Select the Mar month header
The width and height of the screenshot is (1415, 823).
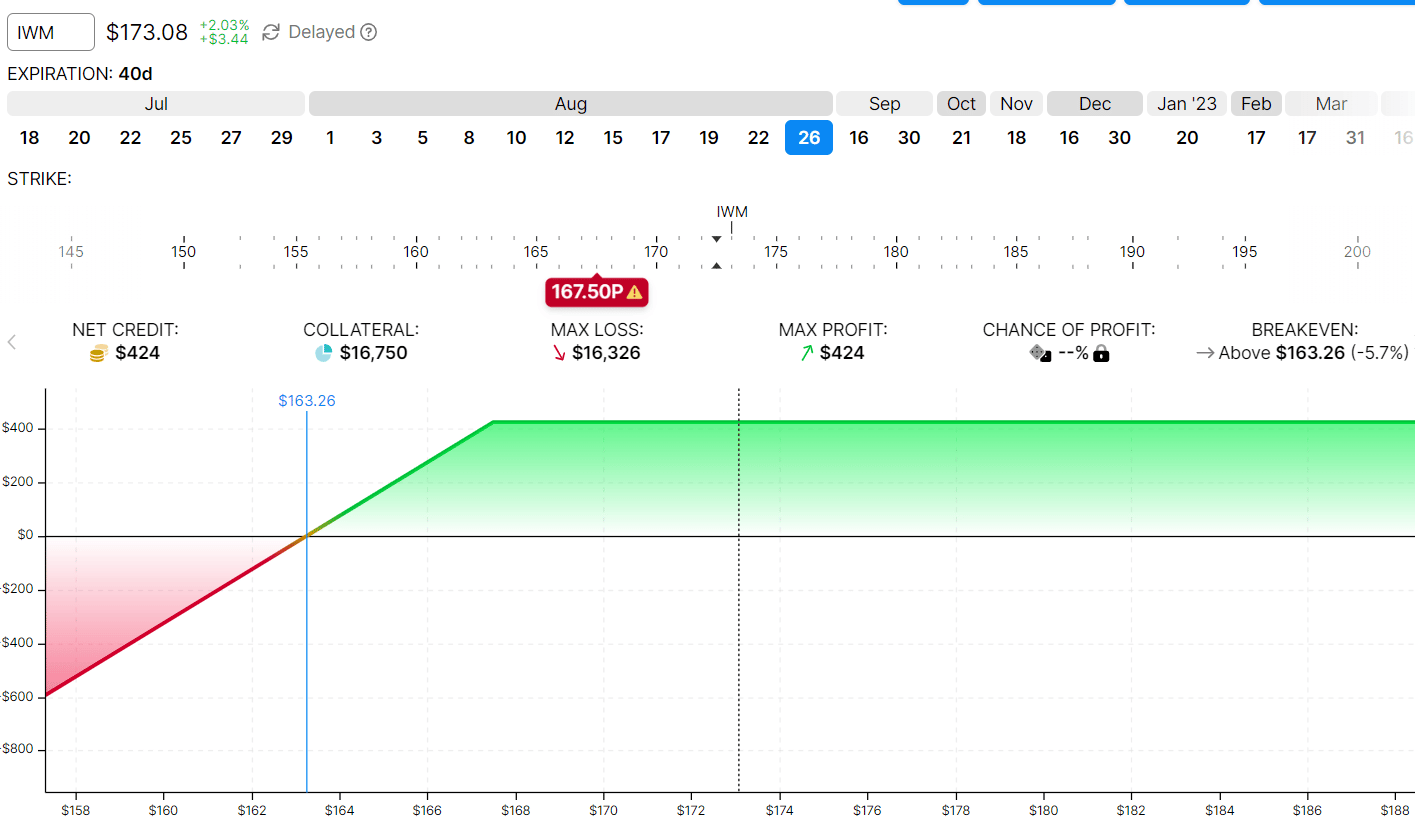point(1331,104)
